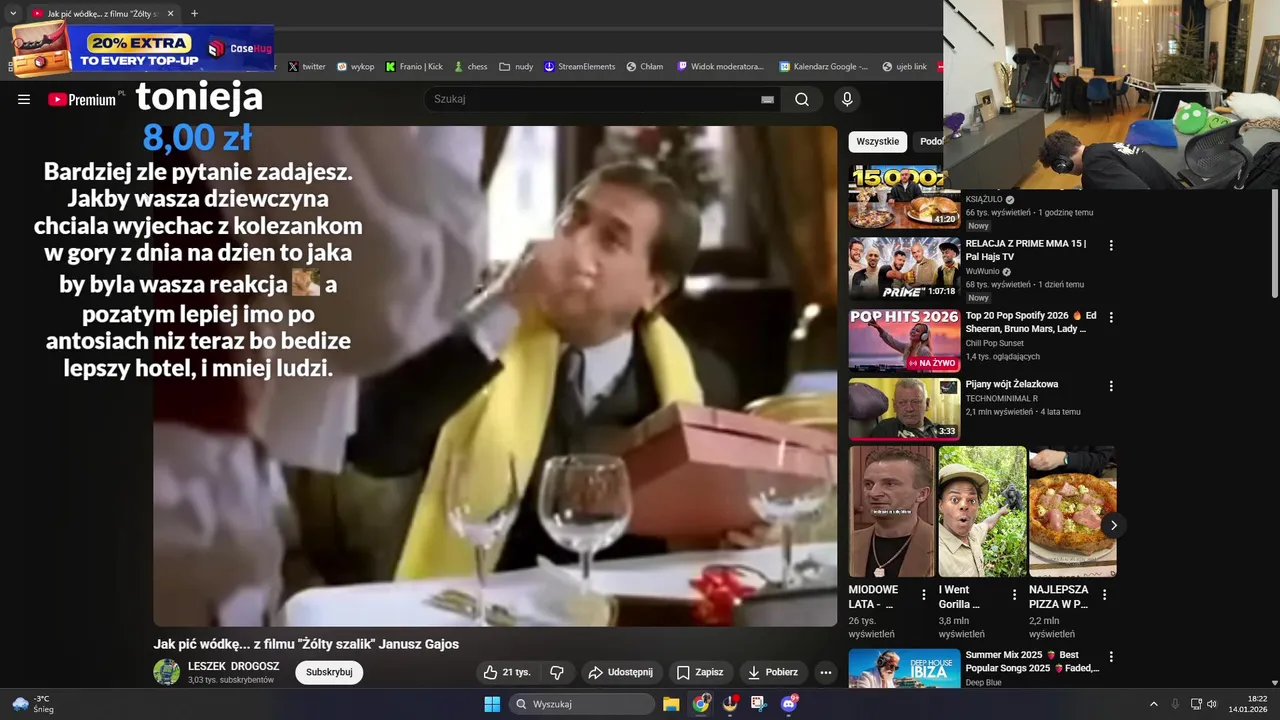1280x720 pixels.
Task: Open the LESZEK DROGOSZ channel avatar
Action: (x=166, y=672)
